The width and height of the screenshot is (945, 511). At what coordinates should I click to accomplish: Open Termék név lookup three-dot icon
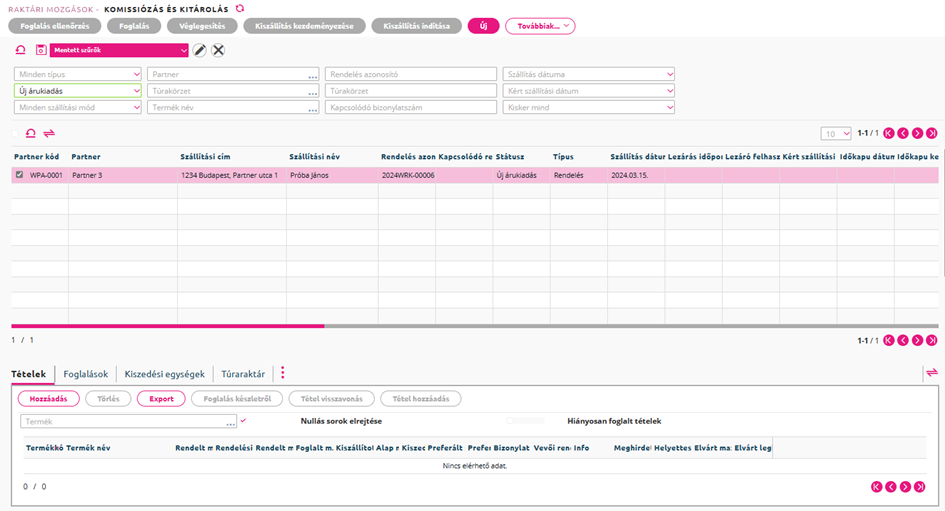[313, 109]
